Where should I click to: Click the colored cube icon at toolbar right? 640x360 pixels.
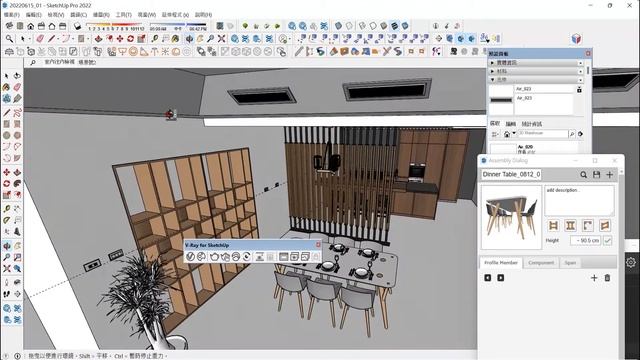coord(576,39)
